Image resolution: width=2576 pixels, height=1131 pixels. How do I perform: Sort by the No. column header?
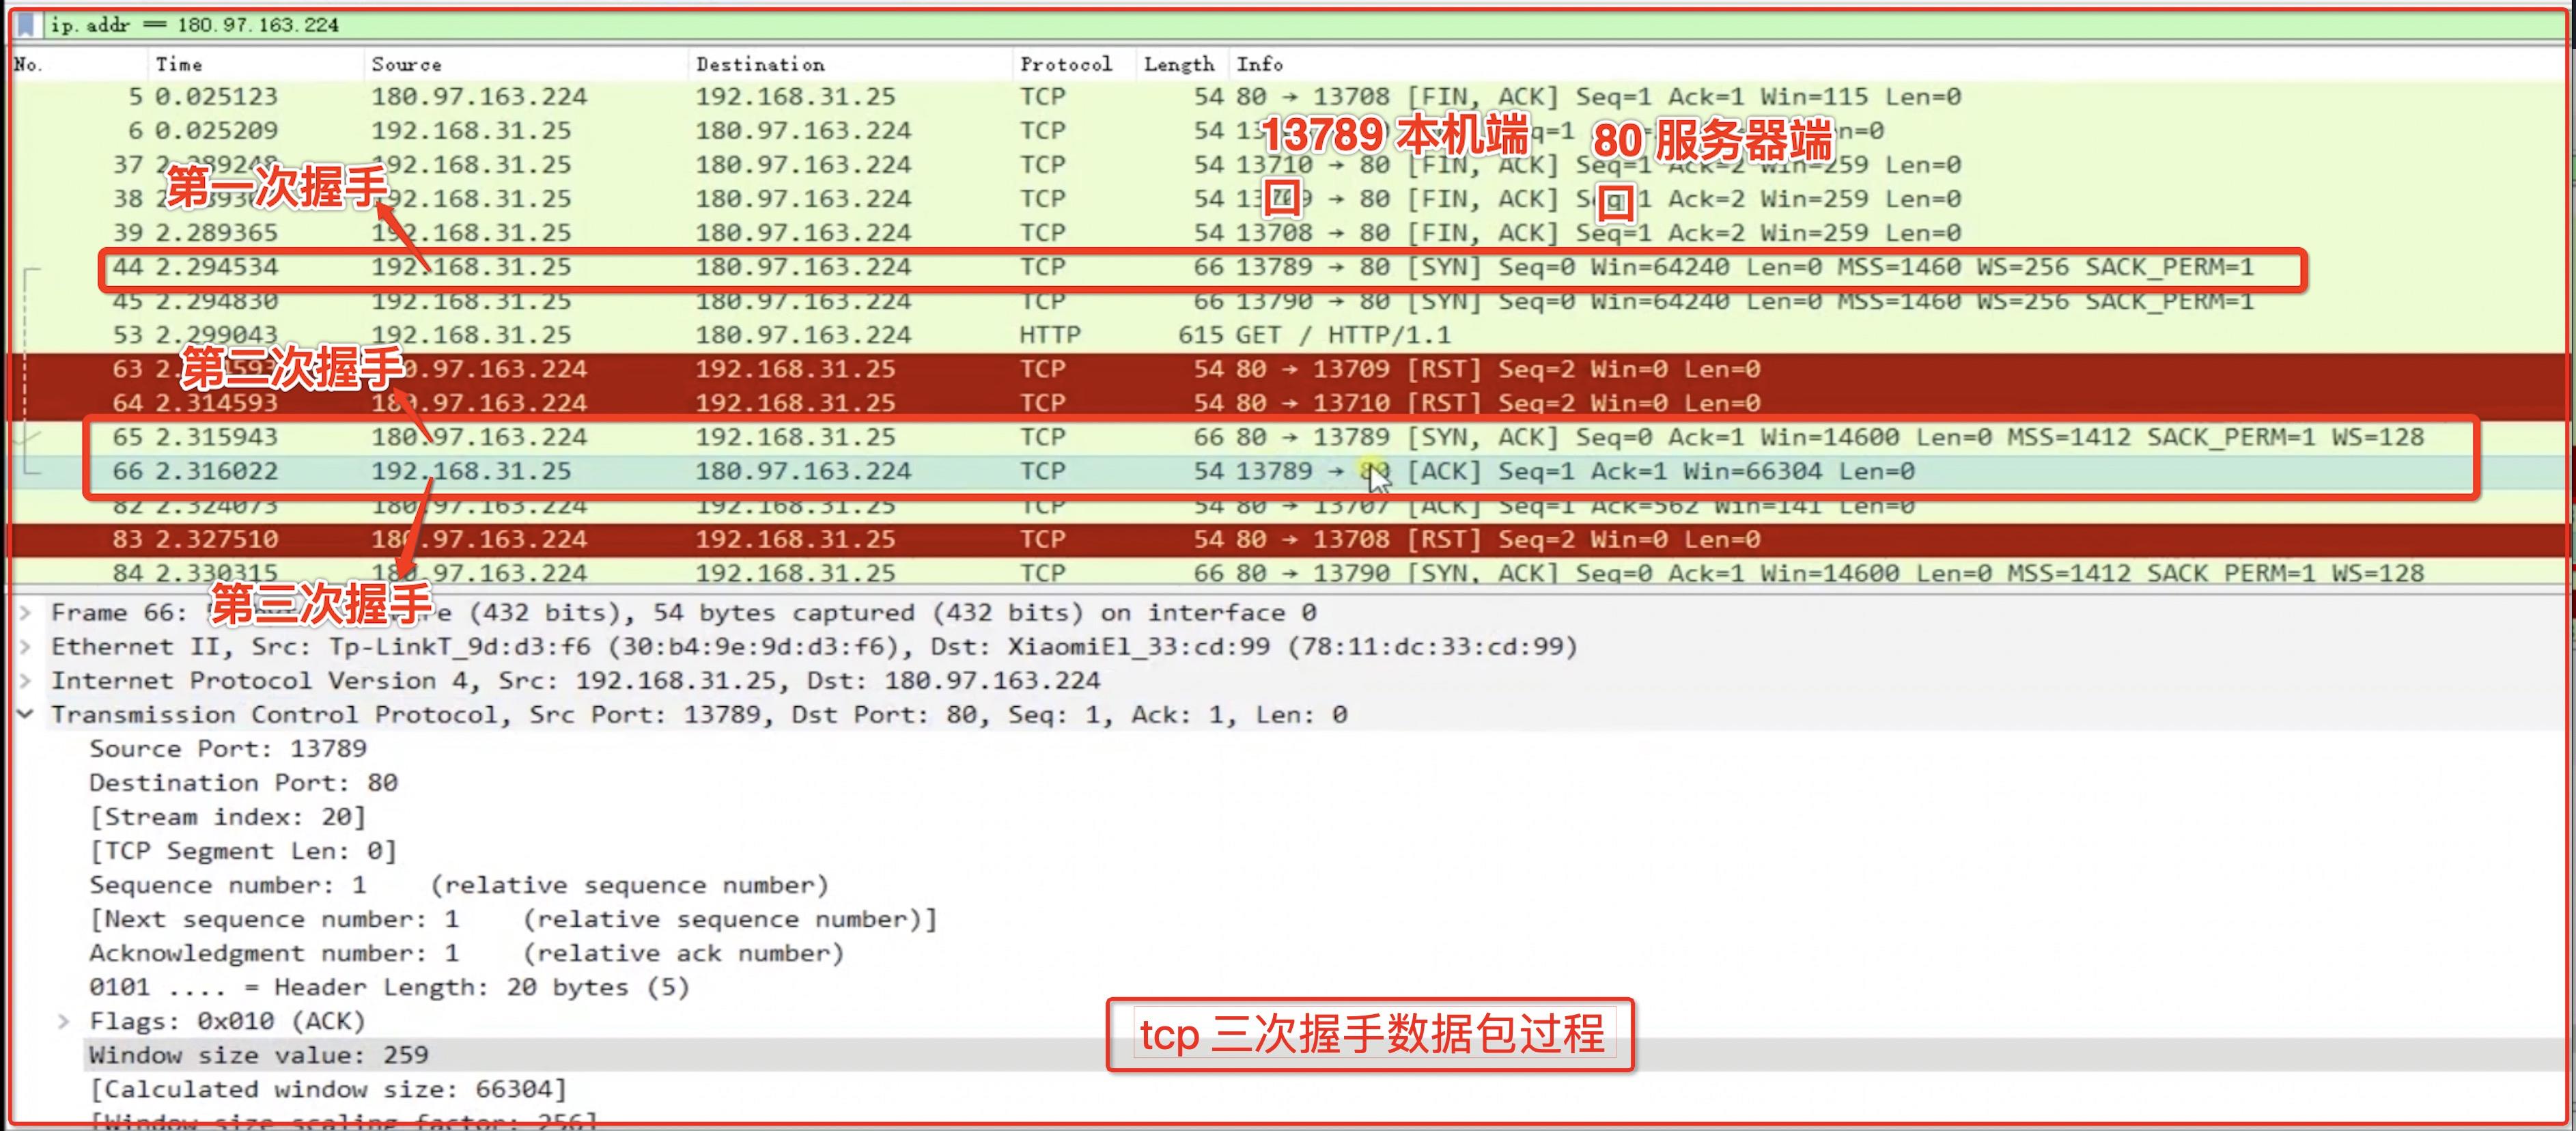point(77,64)
